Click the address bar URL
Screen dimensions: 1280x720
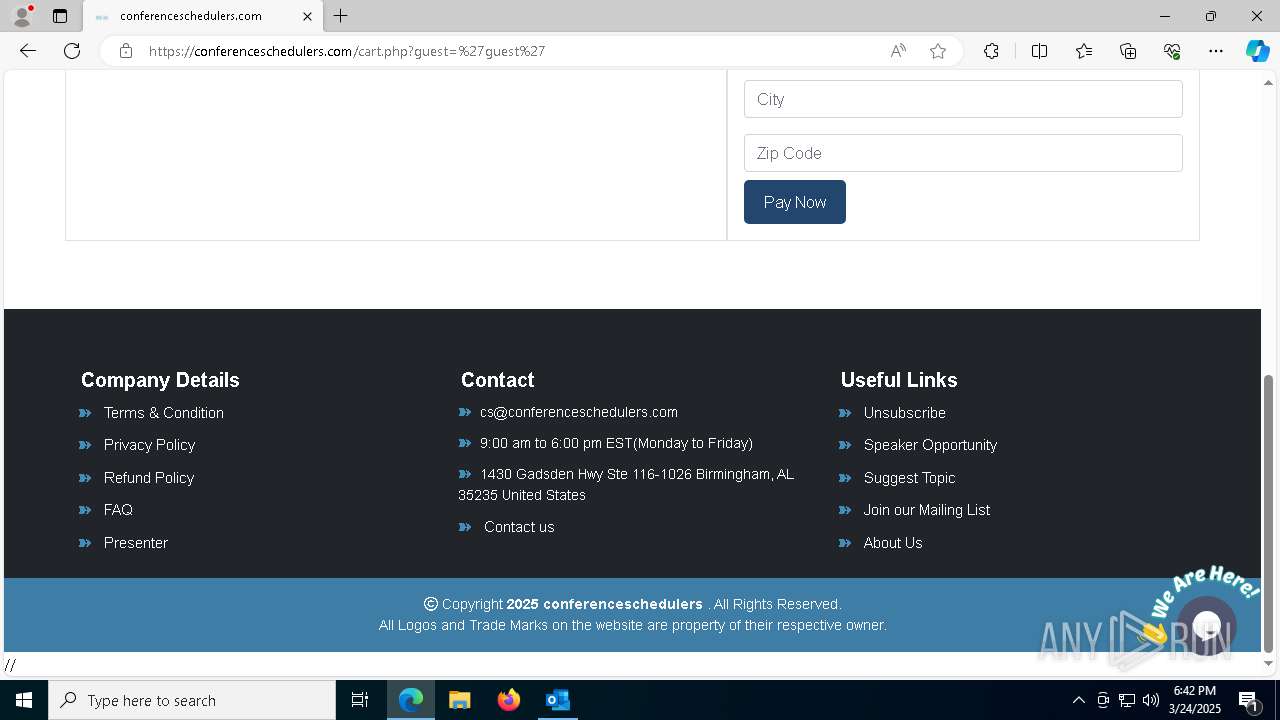(347, 51)
